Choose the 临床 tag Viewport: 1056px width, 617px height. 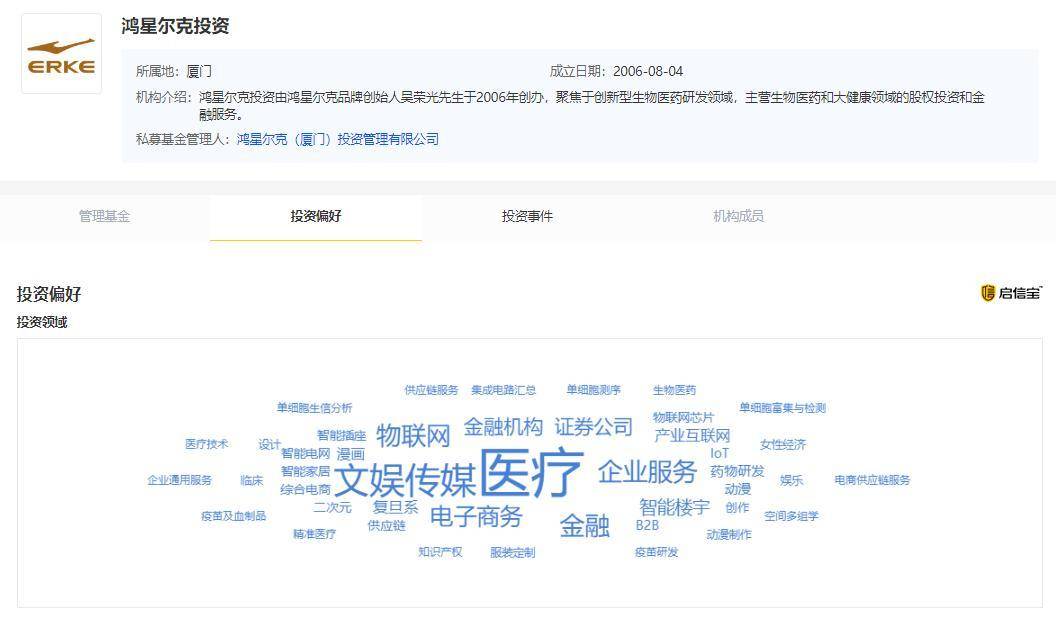pos(251,480)
